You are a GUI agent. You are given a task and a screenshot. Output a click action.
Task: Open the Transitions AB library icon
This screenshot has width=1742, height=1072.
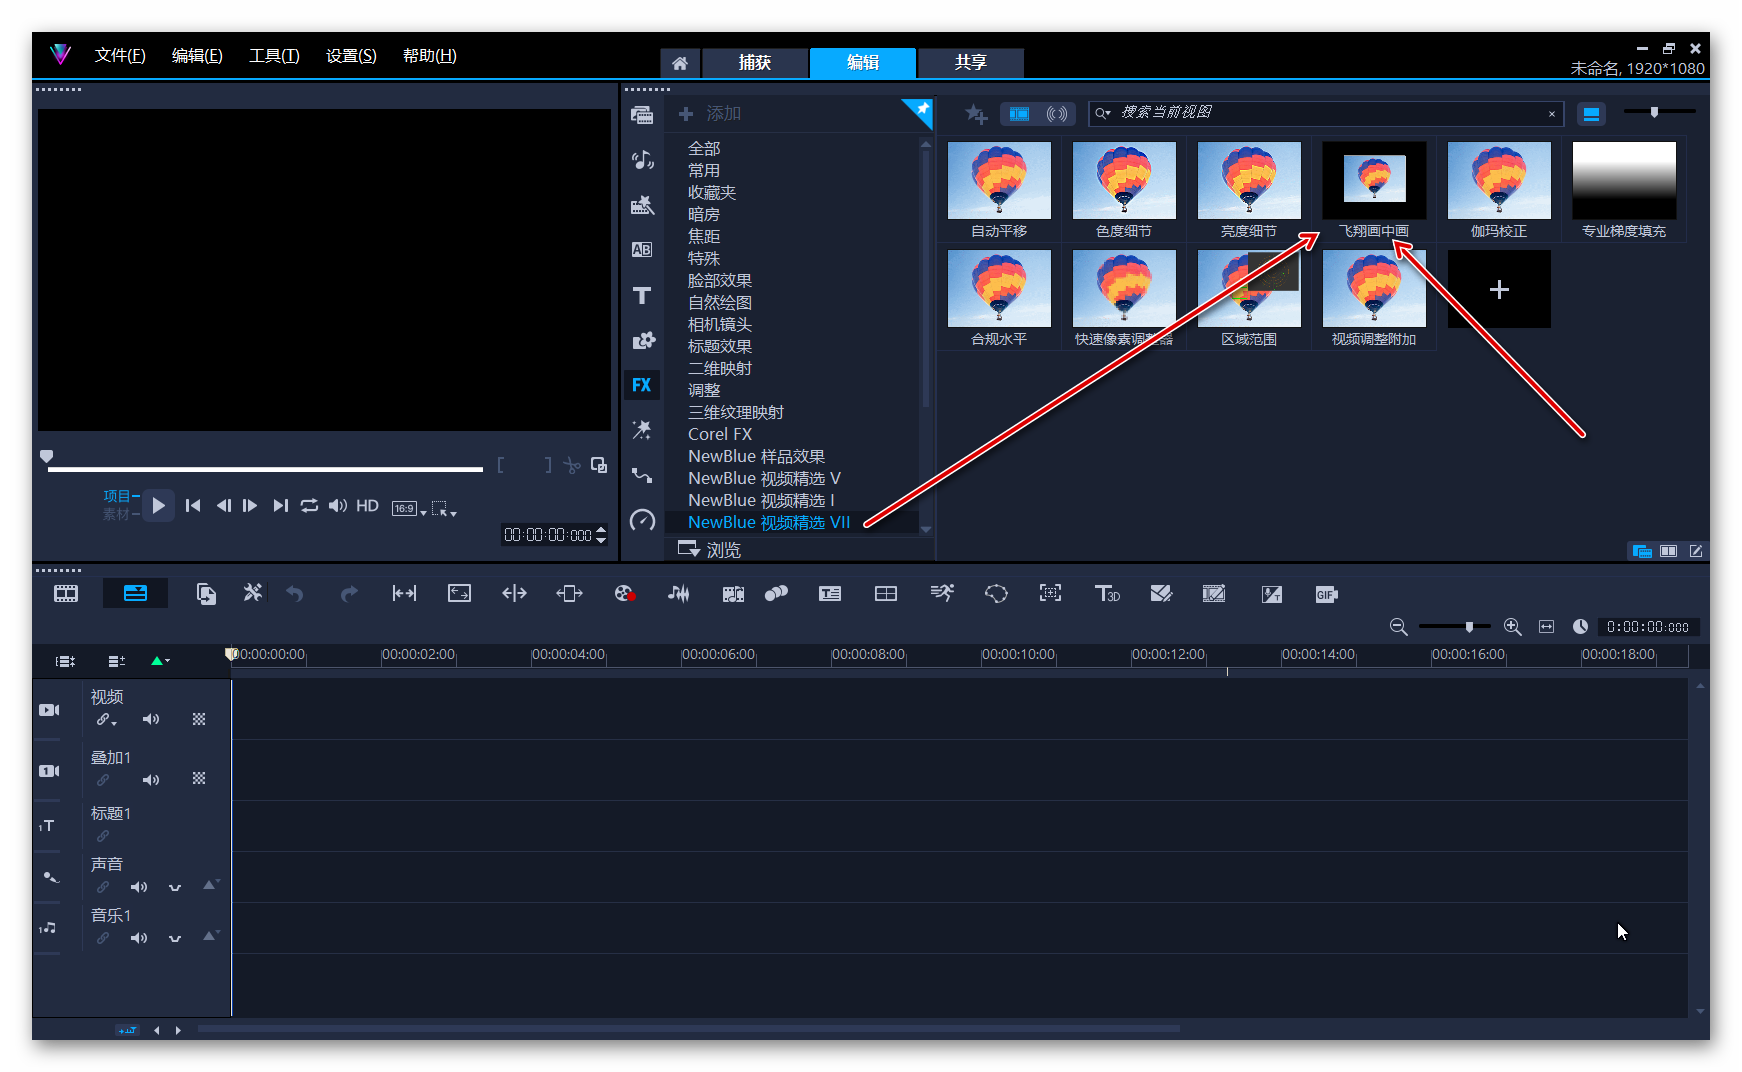tap(642, 250)
